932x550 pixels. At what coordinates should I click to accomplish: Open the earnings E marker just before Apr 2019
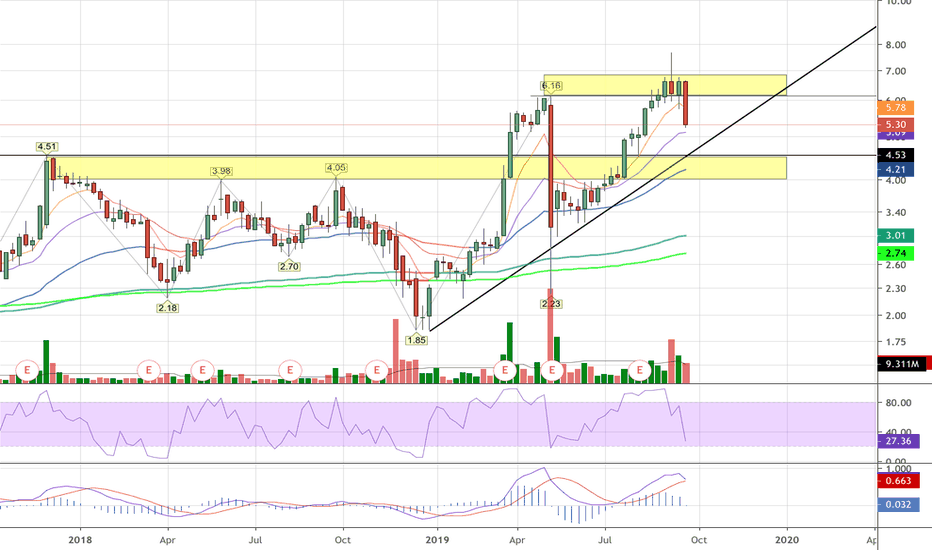coord(505,370)
